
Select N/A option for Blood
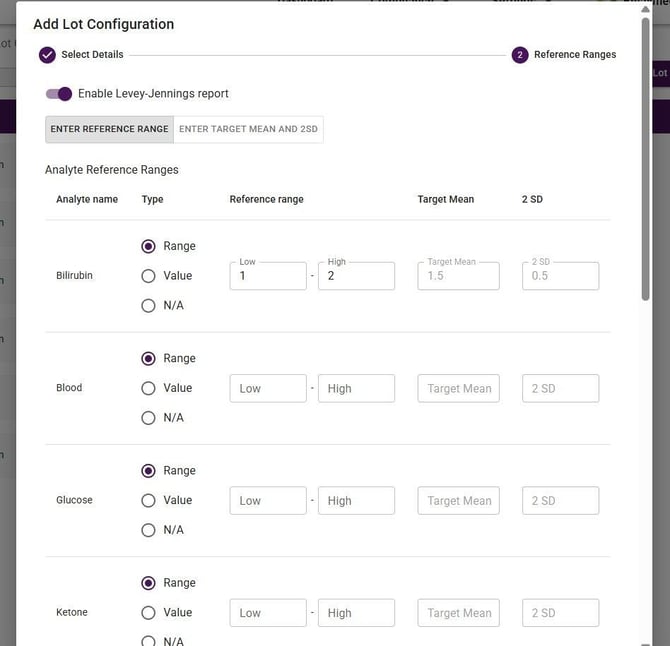(149, 418)
